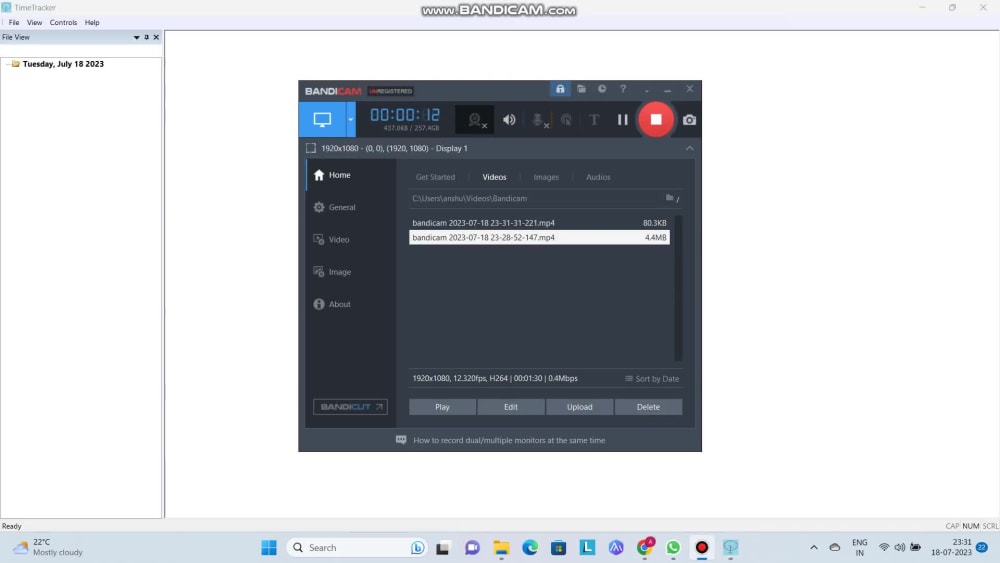Click the lock icon in the Bandicam title bar
The image size is (1000, 563).
(560, 89)
